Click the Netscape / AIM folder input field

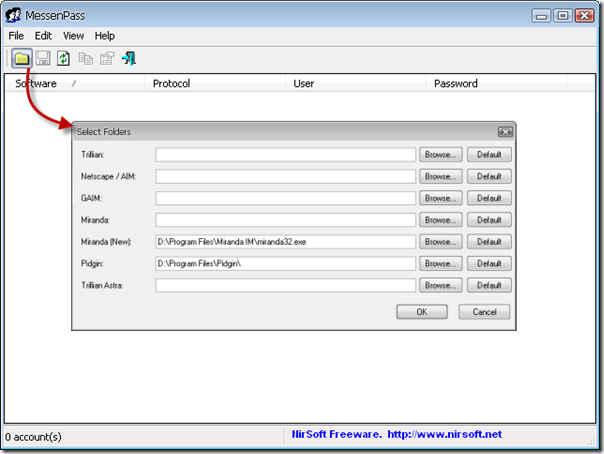[x=285, y=177]
